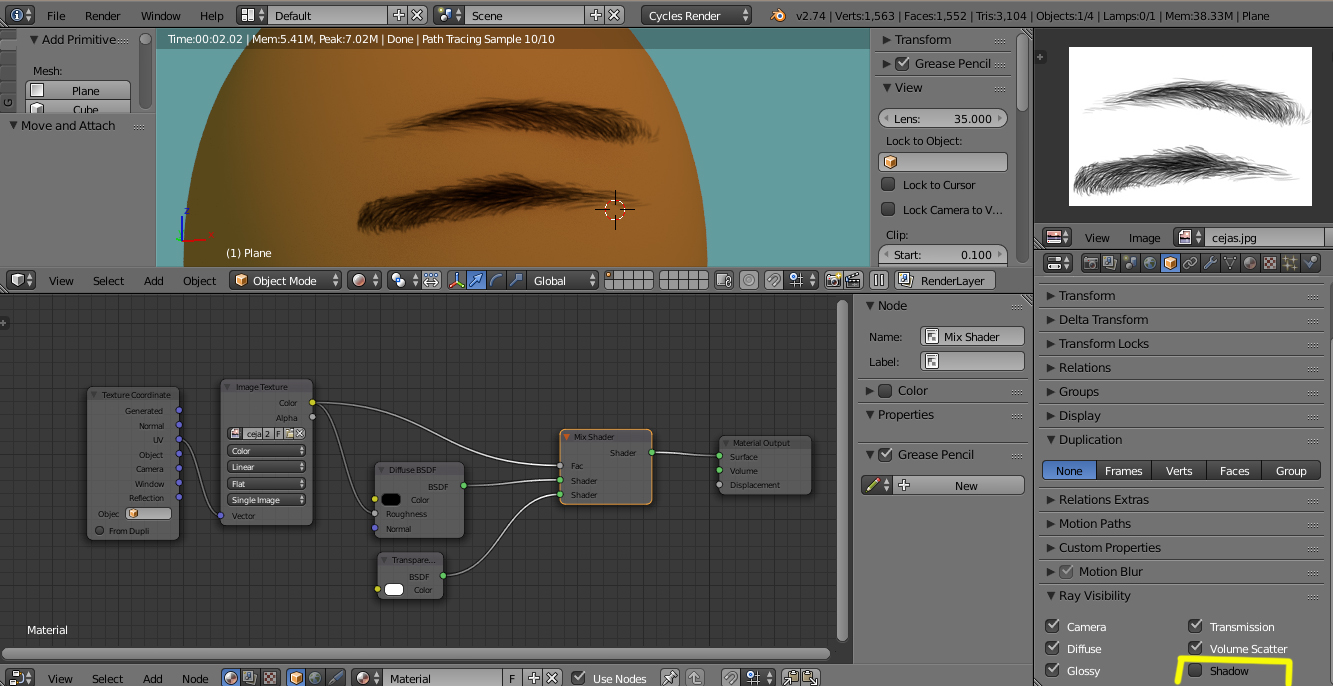Screen dimensions: 1333x686
Task: Disable the Use Nodes checkbox
Action: click(579, 678)
